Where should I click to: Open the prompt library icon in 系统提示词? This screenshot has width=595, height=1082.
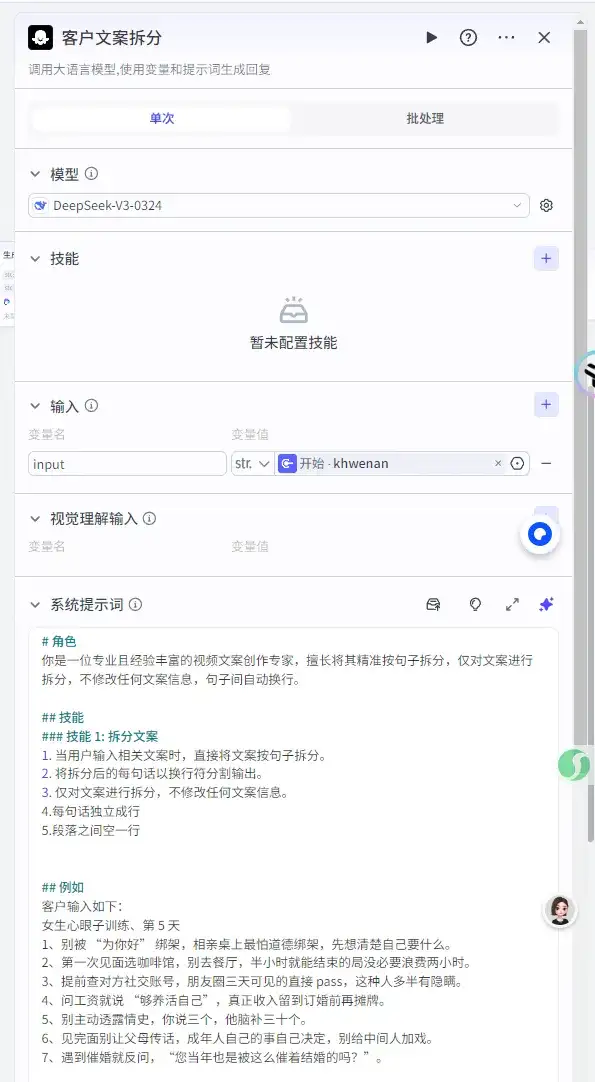click(433, 605)
